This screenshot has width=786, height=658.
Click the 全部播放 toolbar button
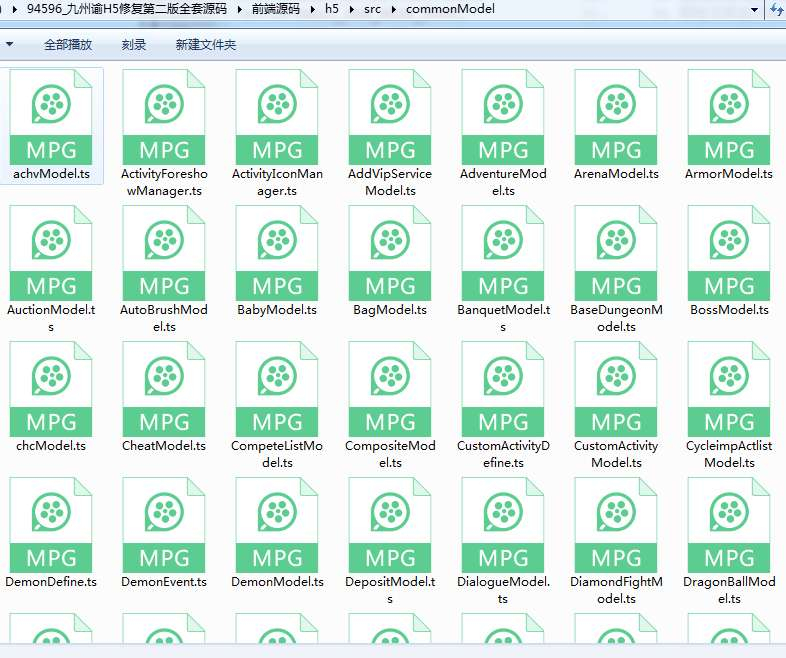(68, 45)
